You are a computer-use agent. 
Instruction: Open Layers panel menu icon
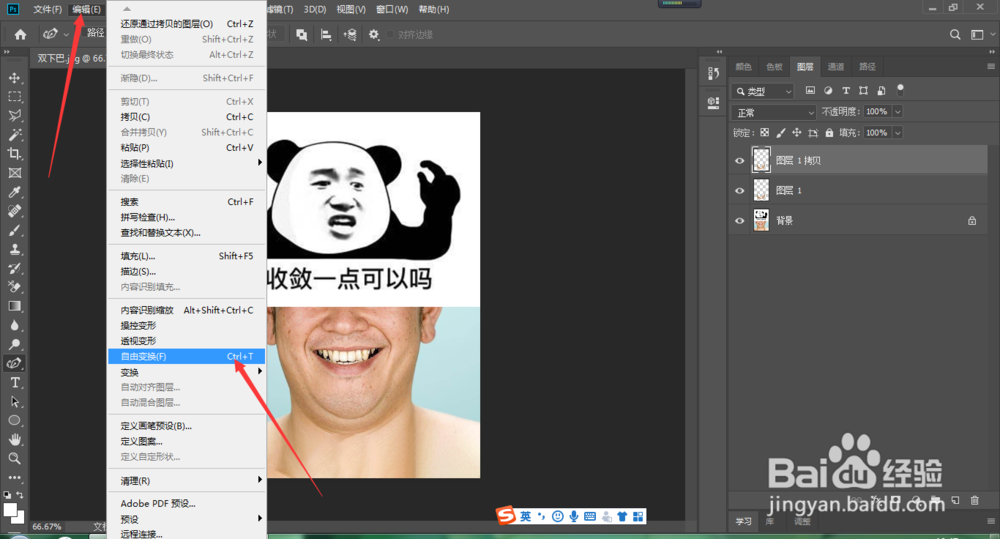click(991, 66)
